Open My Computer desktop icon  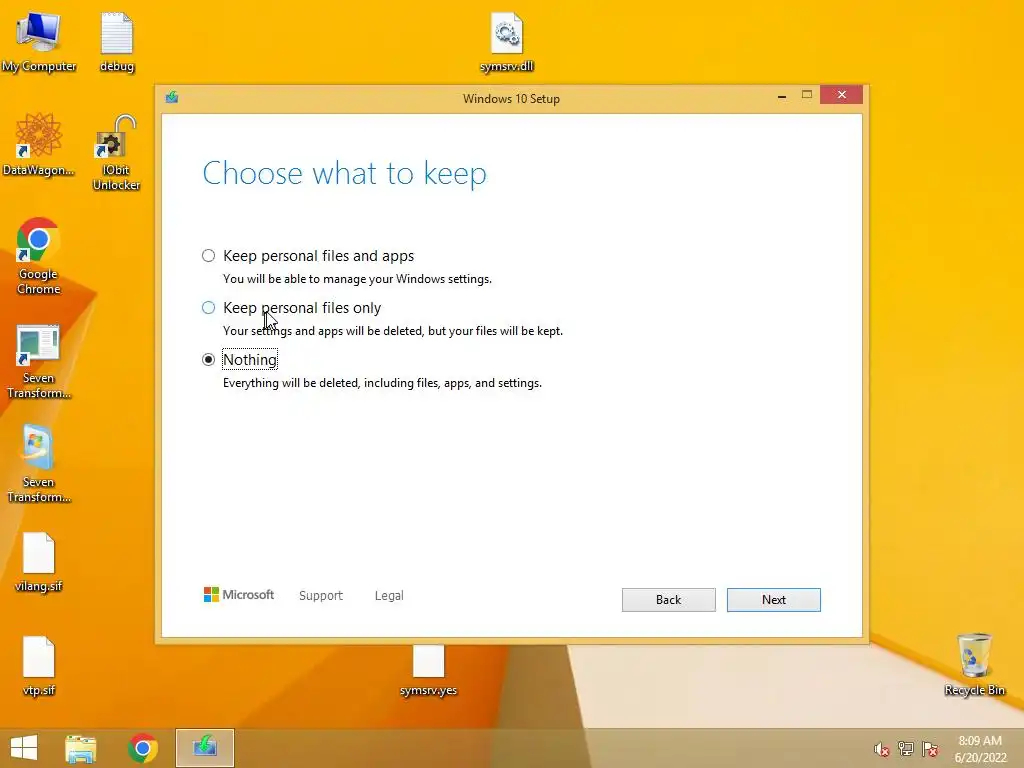pyautogui.click(x=39, y=42)
